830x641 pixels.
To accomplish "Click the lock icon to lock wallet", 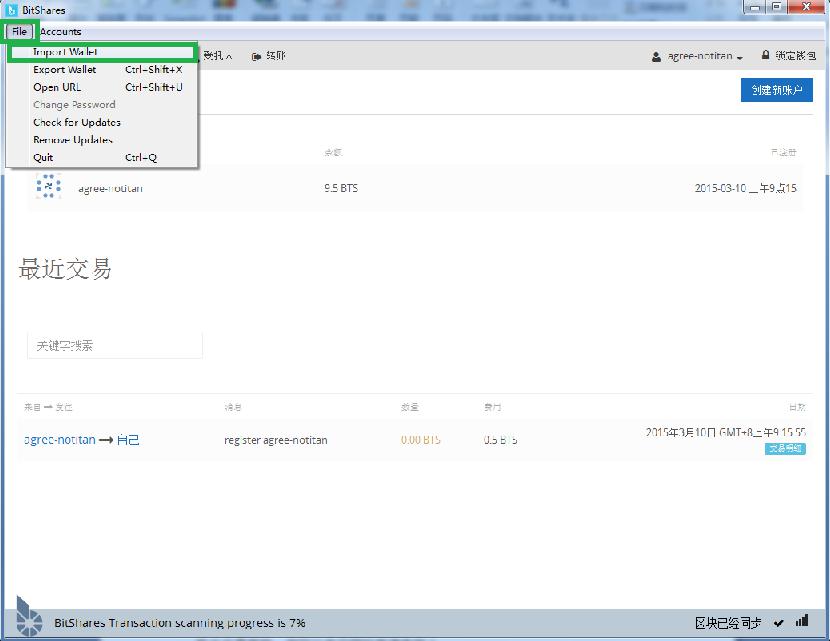I will click(x=766, y=56).
